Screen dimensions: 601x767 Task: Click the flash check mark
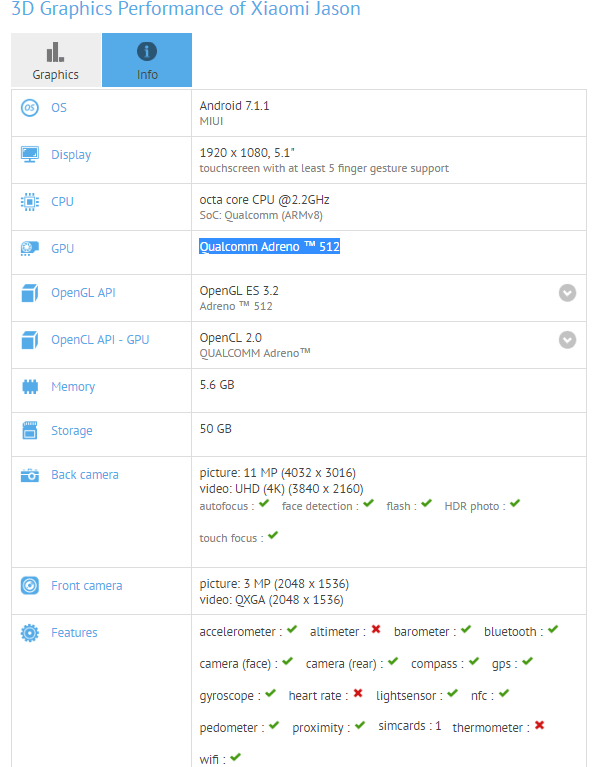pyautogui.click(x=427, y=503)
